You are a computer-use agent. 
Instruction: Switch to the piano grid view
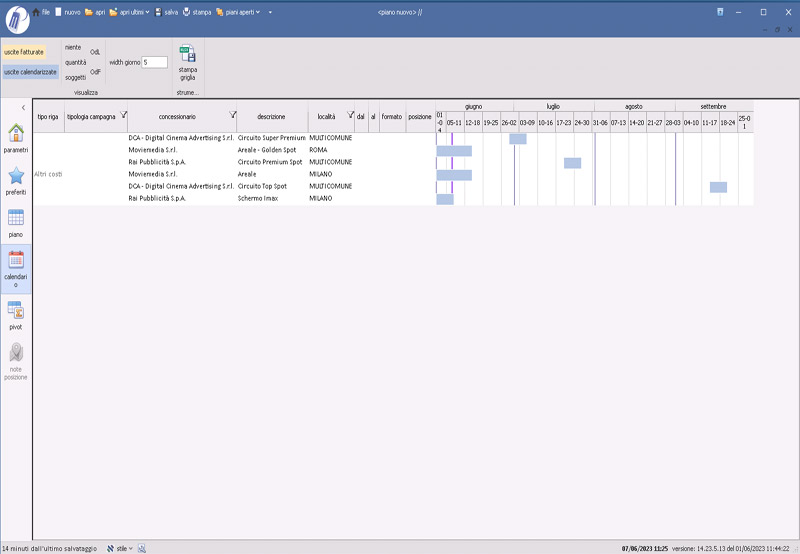pos(16,222)
